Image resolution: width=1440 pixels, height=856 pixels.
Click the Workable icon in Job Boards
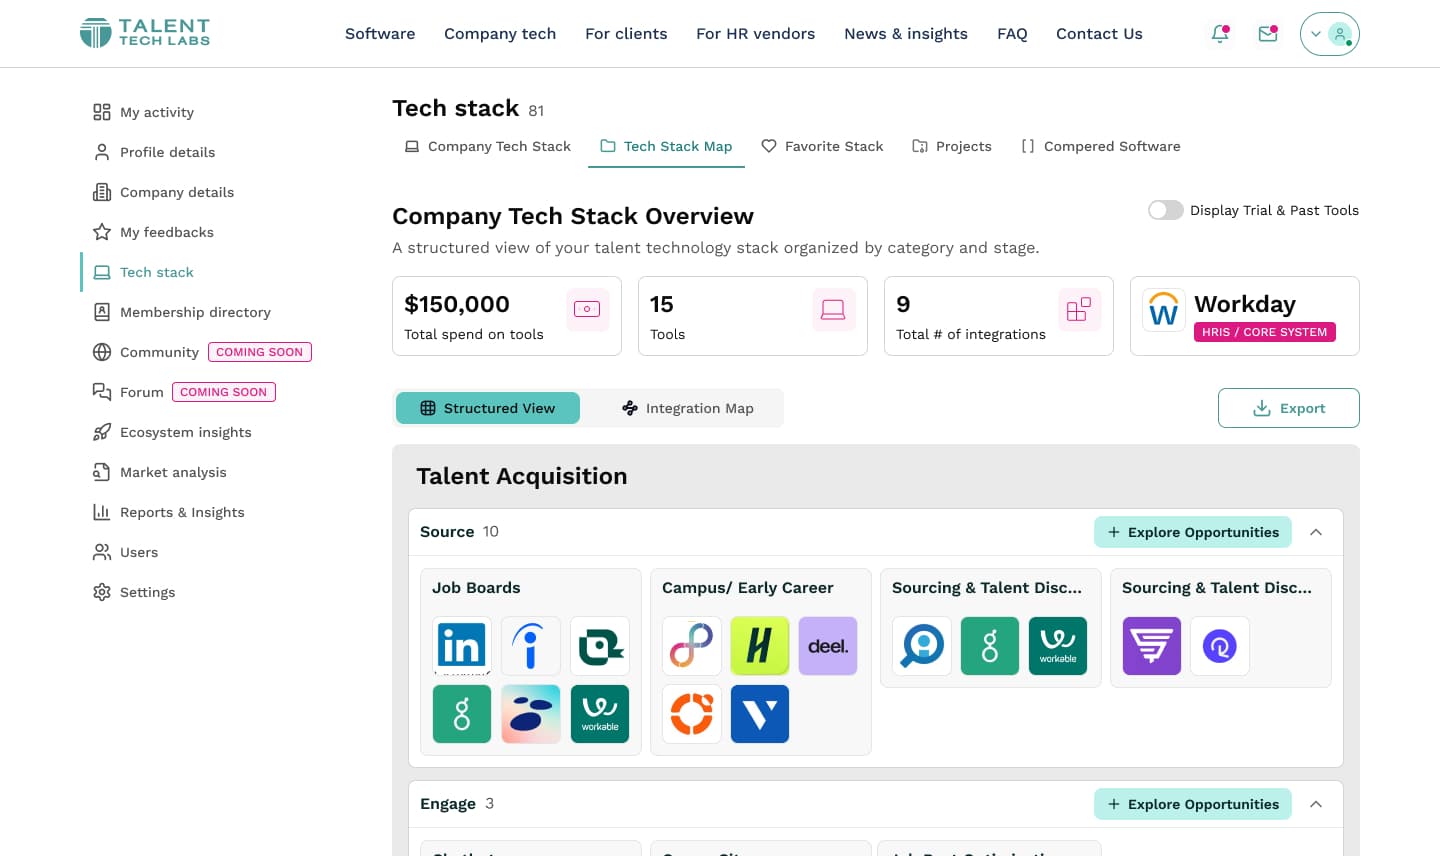[x=599, y=713]
